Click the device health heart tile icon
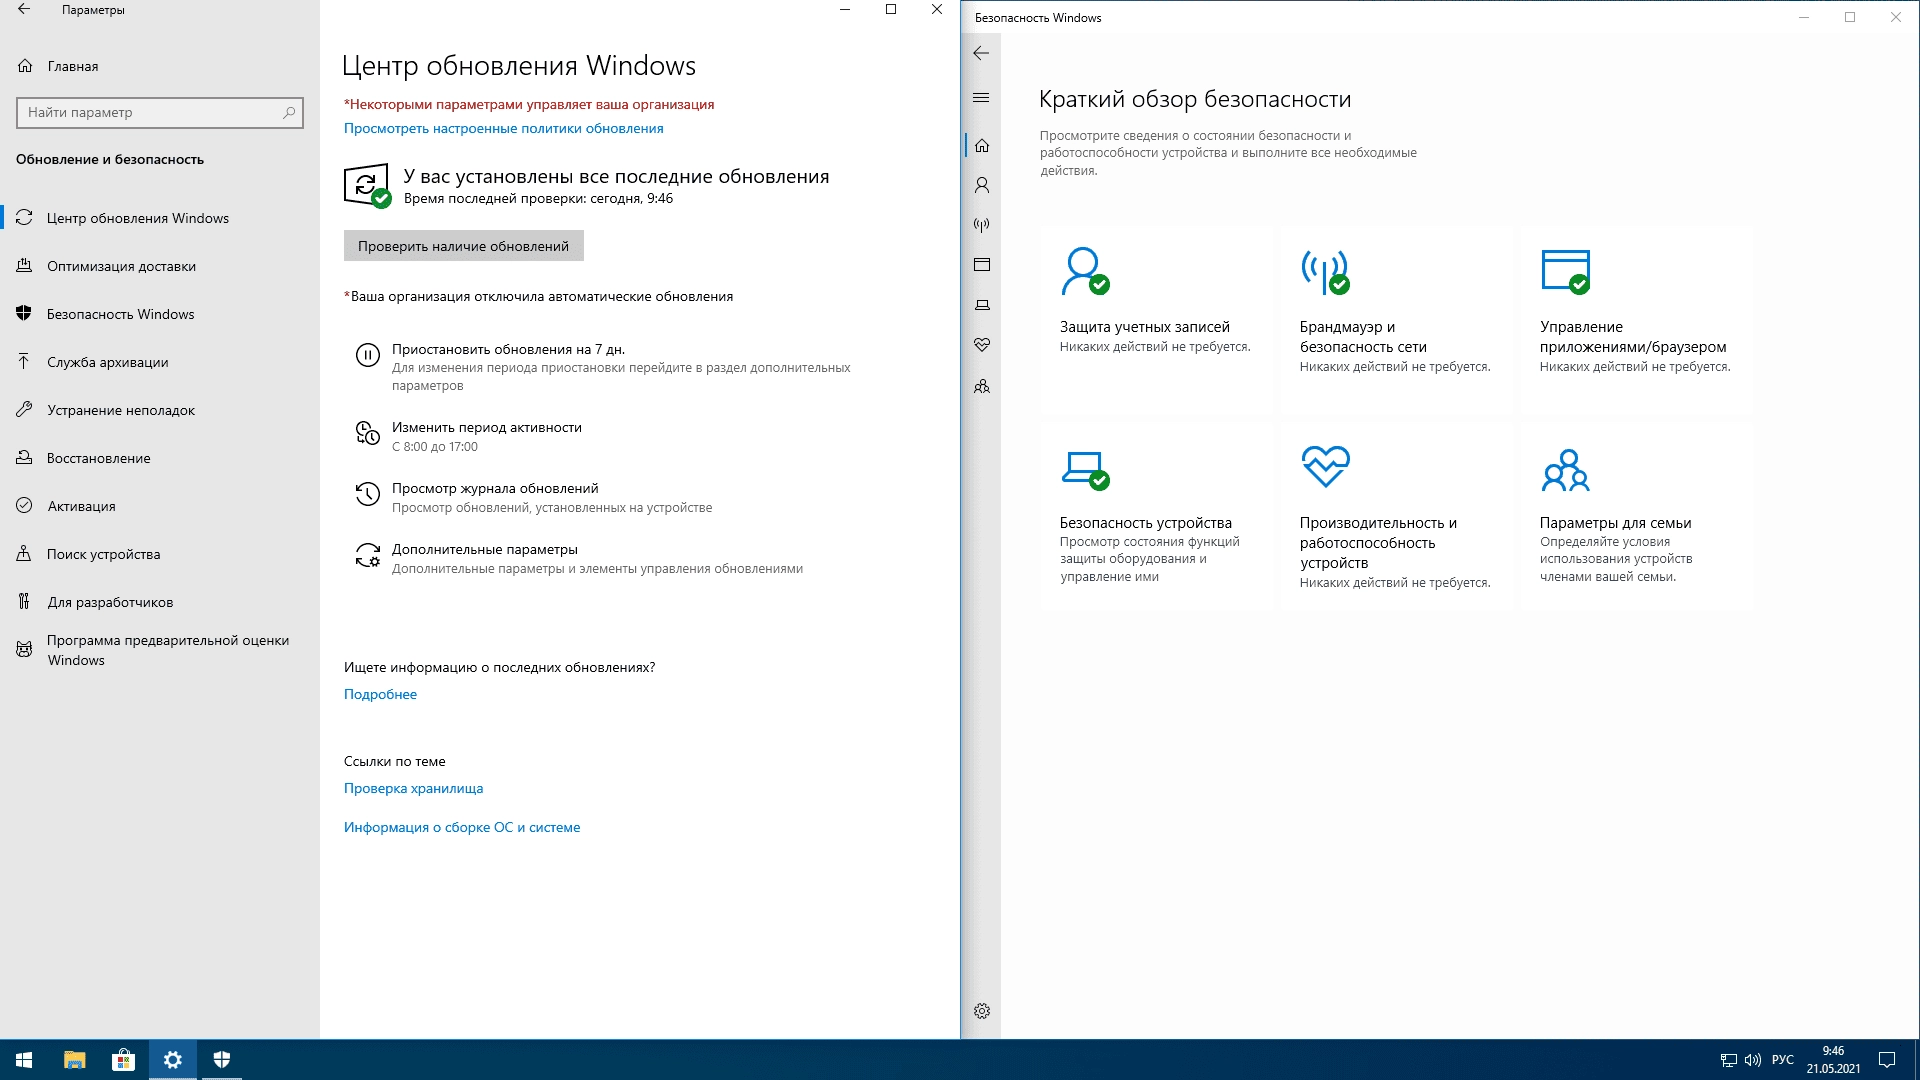 coord(1325,466)
